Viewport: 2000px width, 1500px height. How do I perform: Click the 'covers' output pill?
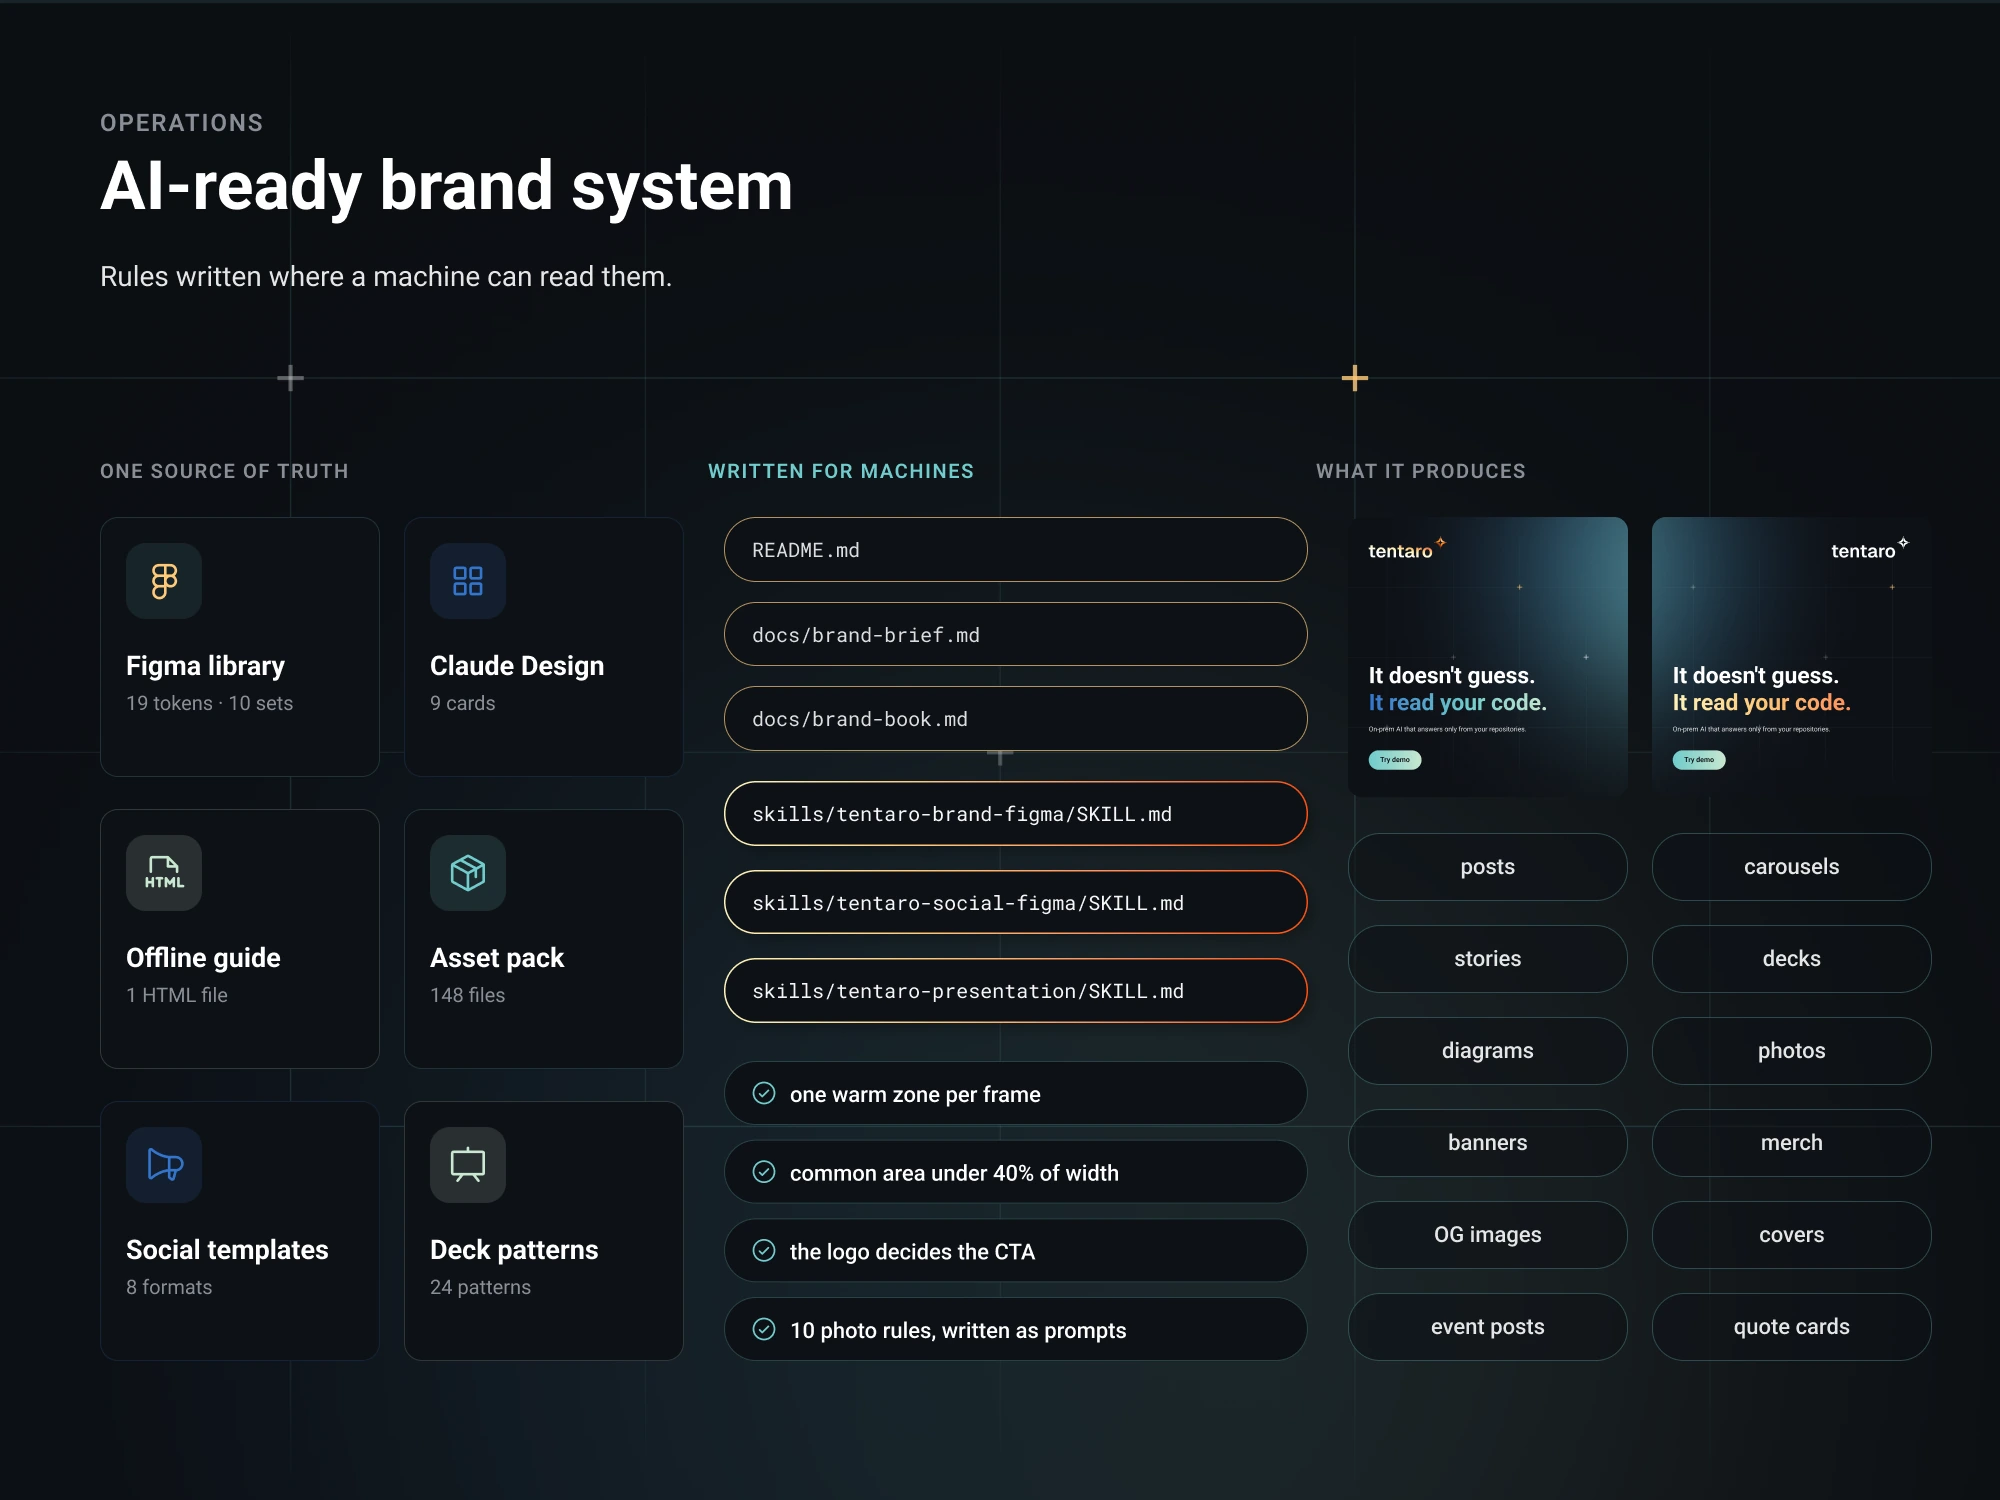click(1792, 1235)
